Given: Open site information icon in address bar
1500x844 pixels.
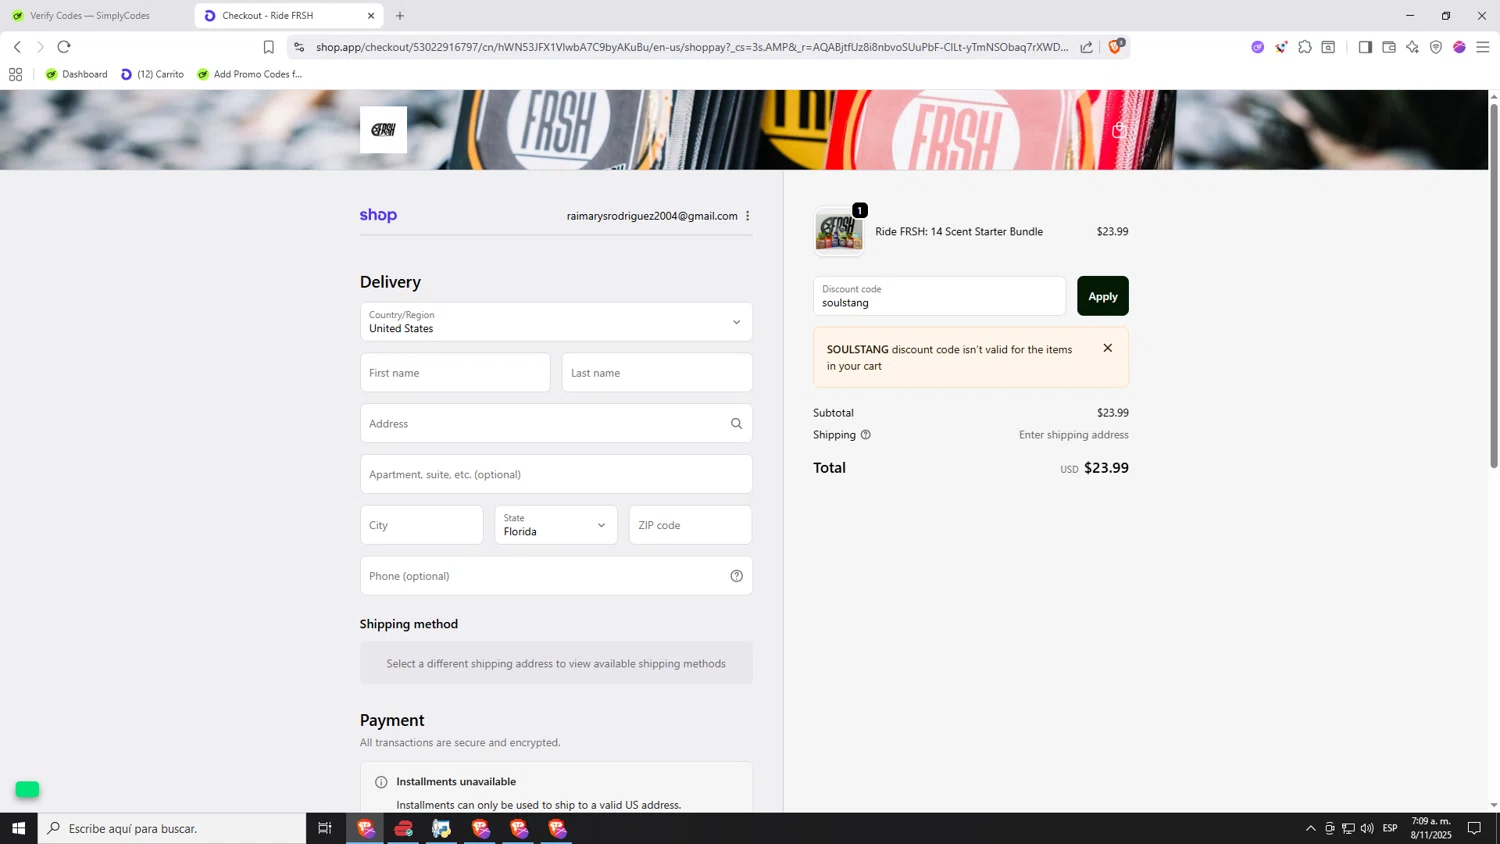Looking at the screenshot, I should [x=299, y=47].
